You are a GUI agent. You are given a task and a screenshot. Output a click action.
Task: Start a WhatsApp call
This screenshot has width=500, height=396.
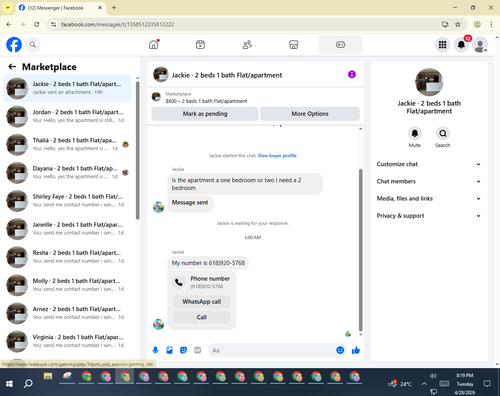tap(202, 302)
